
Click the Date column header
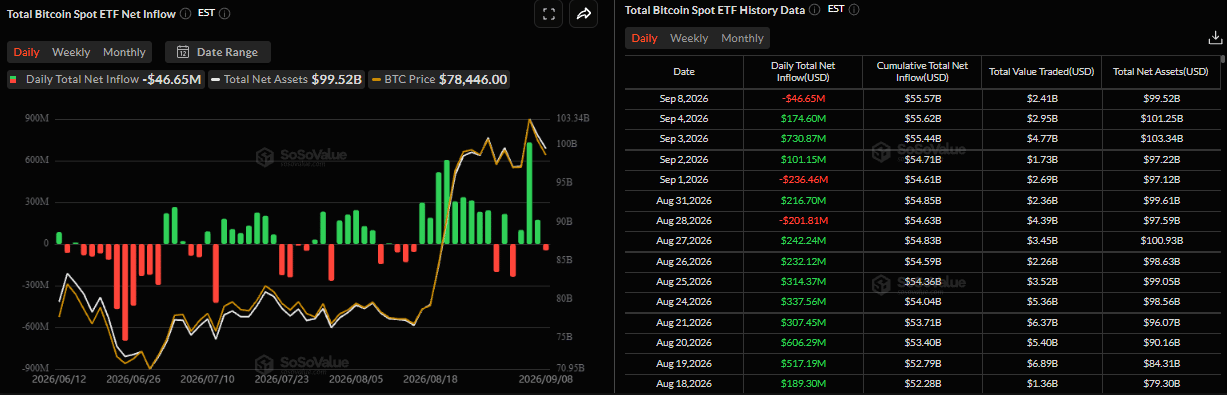point(684,72)
